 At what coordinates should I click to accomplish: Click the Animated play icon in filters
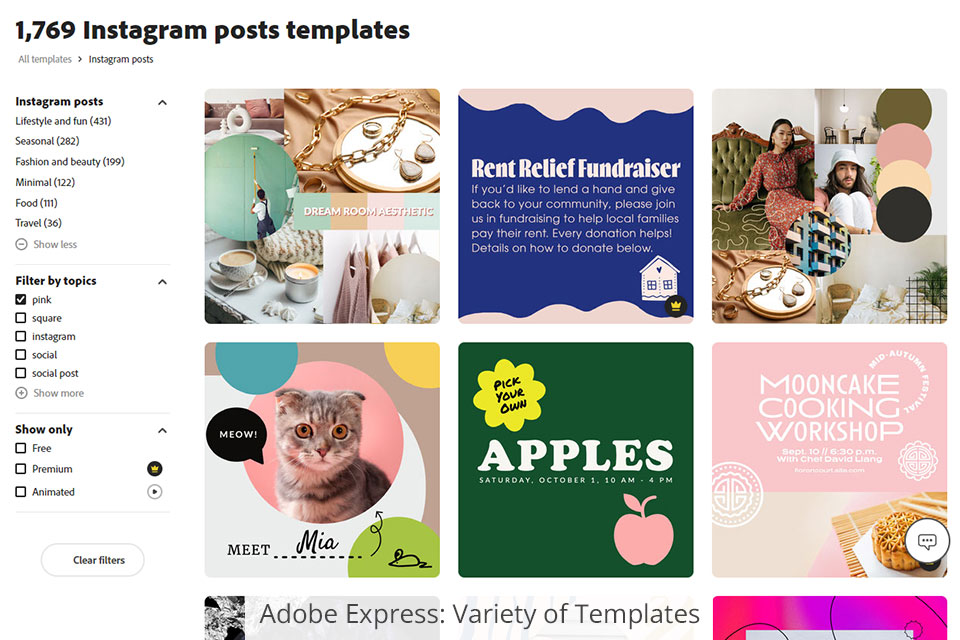155,491
